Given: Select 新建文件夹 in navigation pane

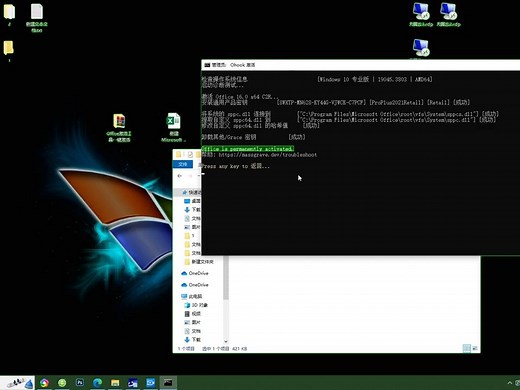Looking at the screenshot, I should pos(199,262).
